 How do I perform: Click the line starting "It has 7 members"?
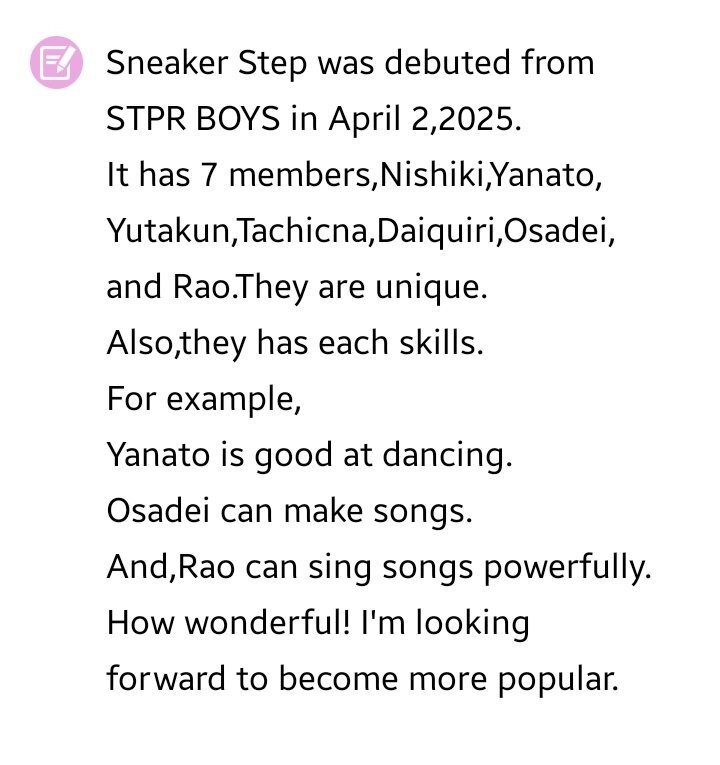coord(354,175)
